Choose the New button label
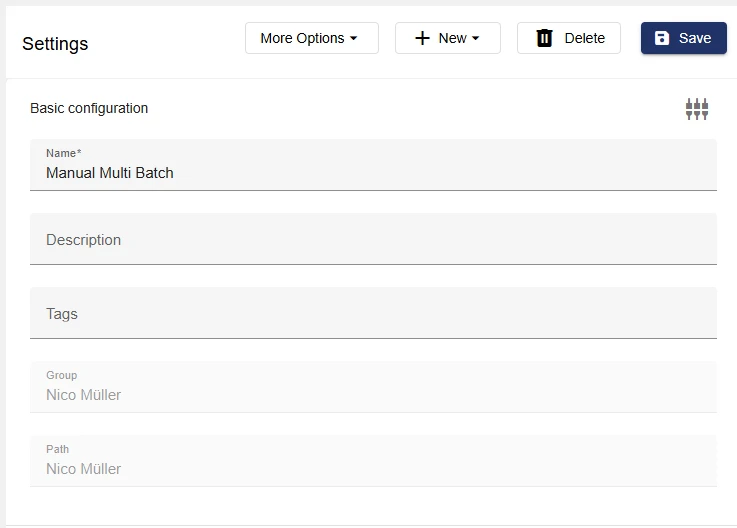The width and height of the screenshot is (737, 528). click(452, 38)
